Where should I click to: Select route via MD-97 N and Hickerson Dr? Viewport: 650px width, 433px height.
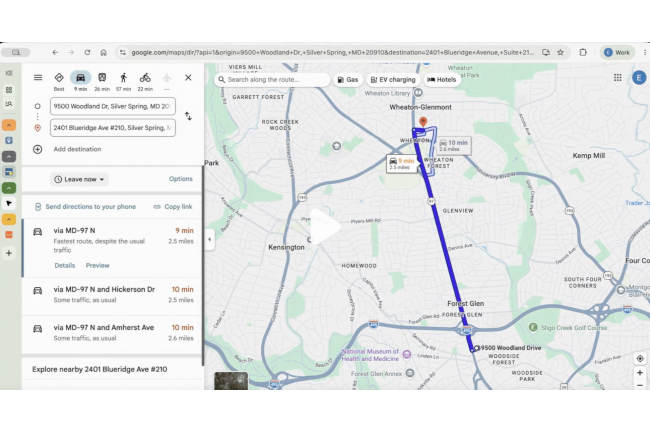click(x=112, y=295)
